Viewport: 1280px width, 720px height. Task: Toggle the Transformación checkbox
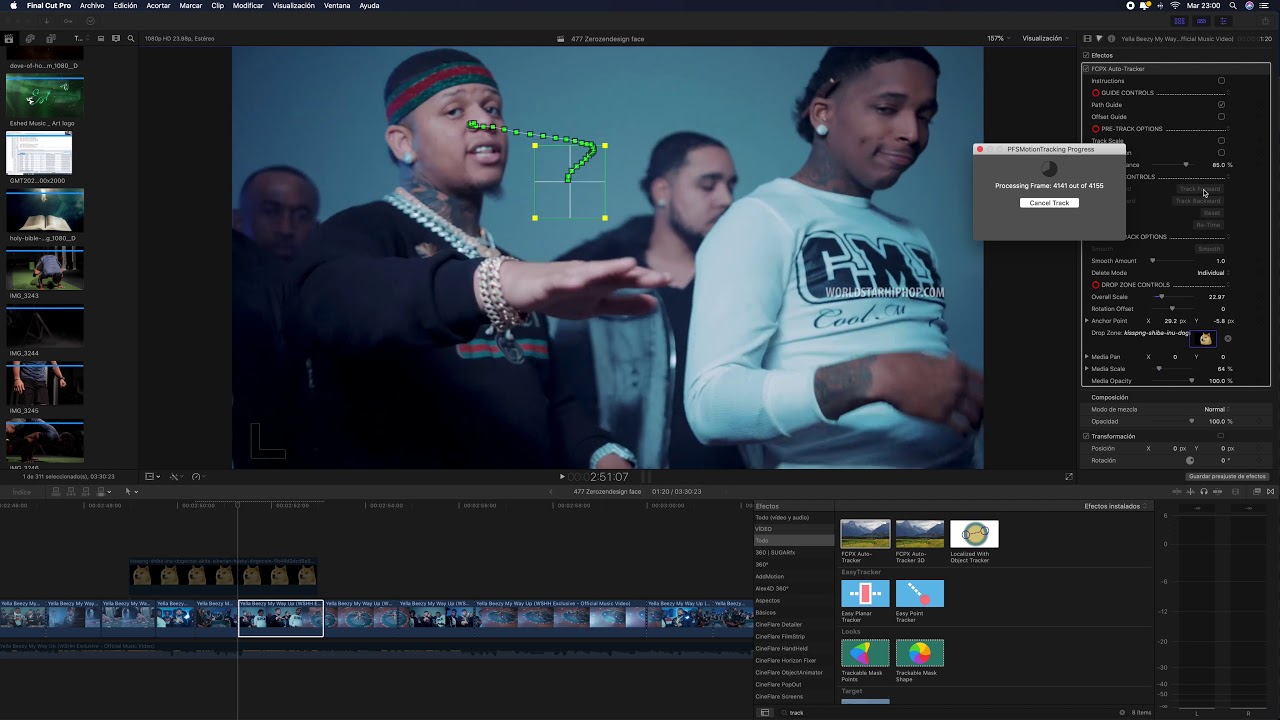[x=1087, y=436]
